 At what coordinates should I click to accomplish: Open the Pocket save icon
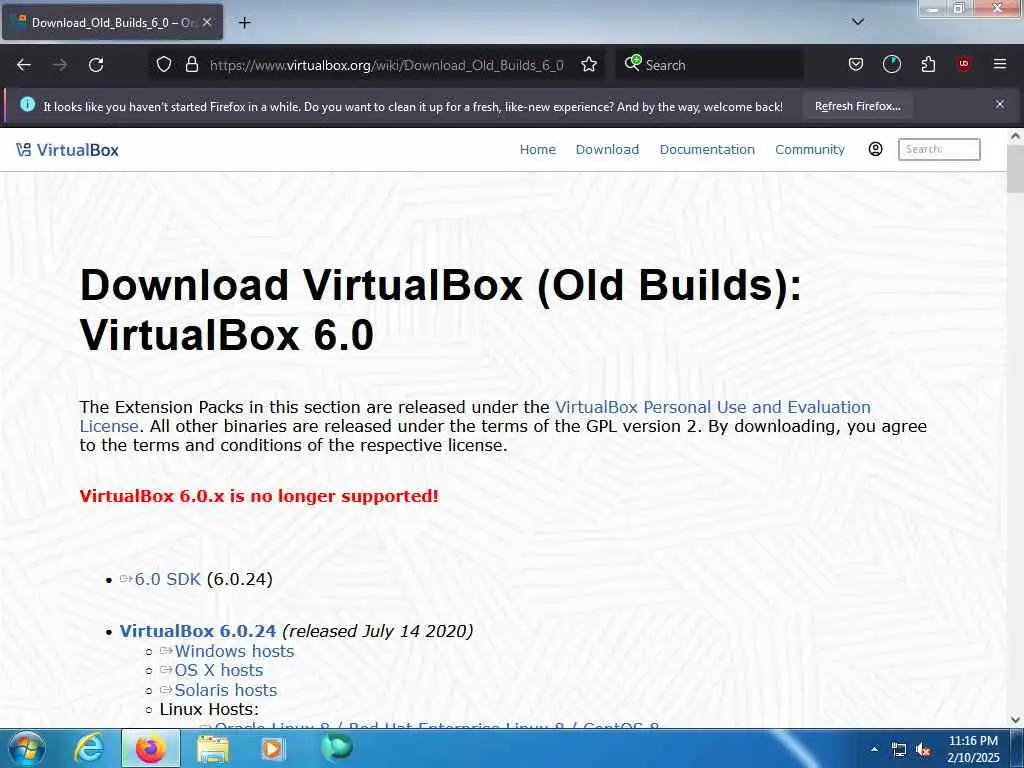pyautogui.click(x=856, y=65)
